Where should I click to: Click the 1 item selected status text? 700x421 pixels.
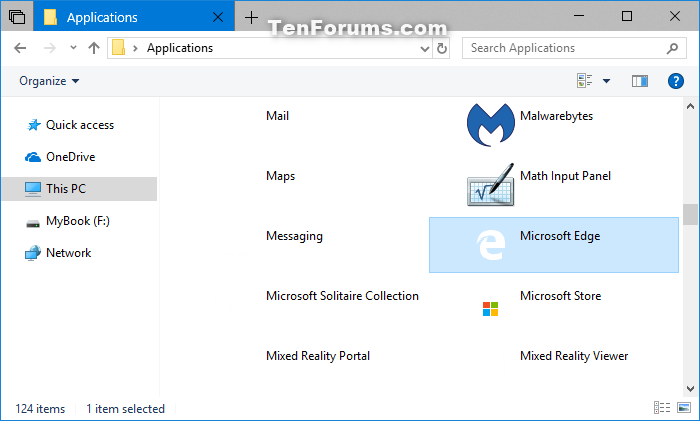point(125,408)
